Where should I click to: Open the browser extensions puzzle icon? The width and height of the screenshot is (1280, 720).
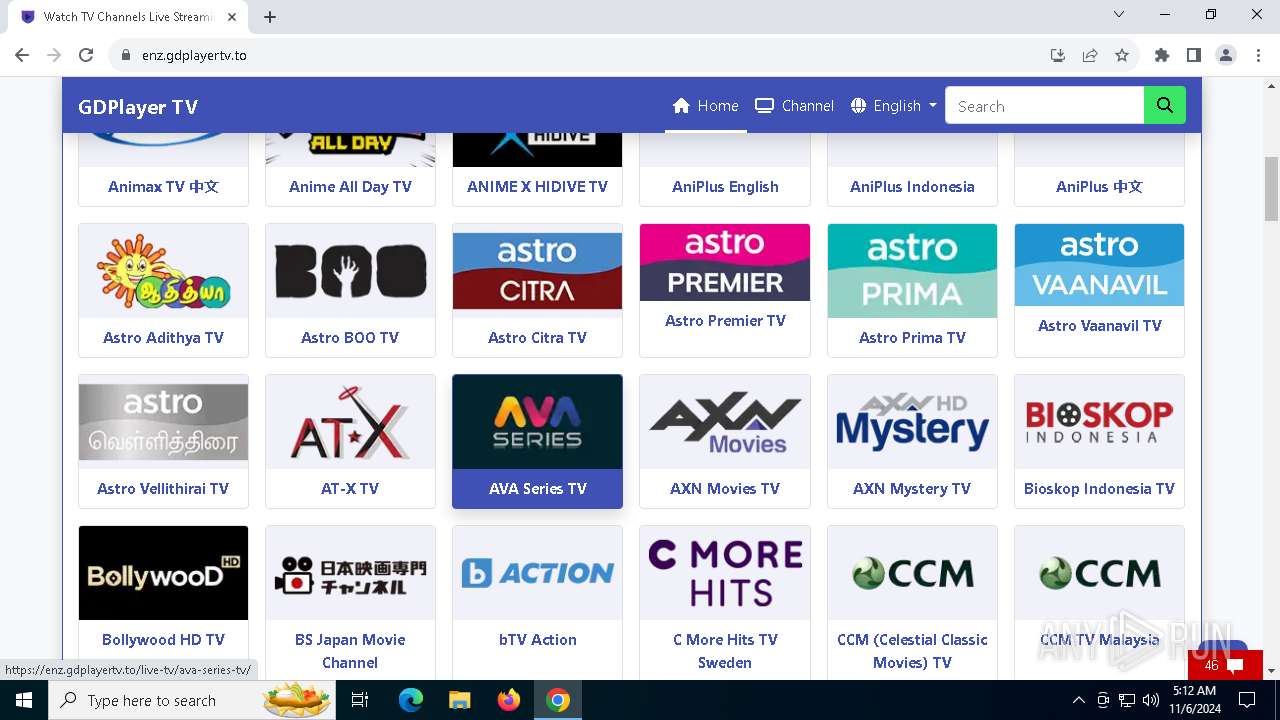pos(1162,55)
